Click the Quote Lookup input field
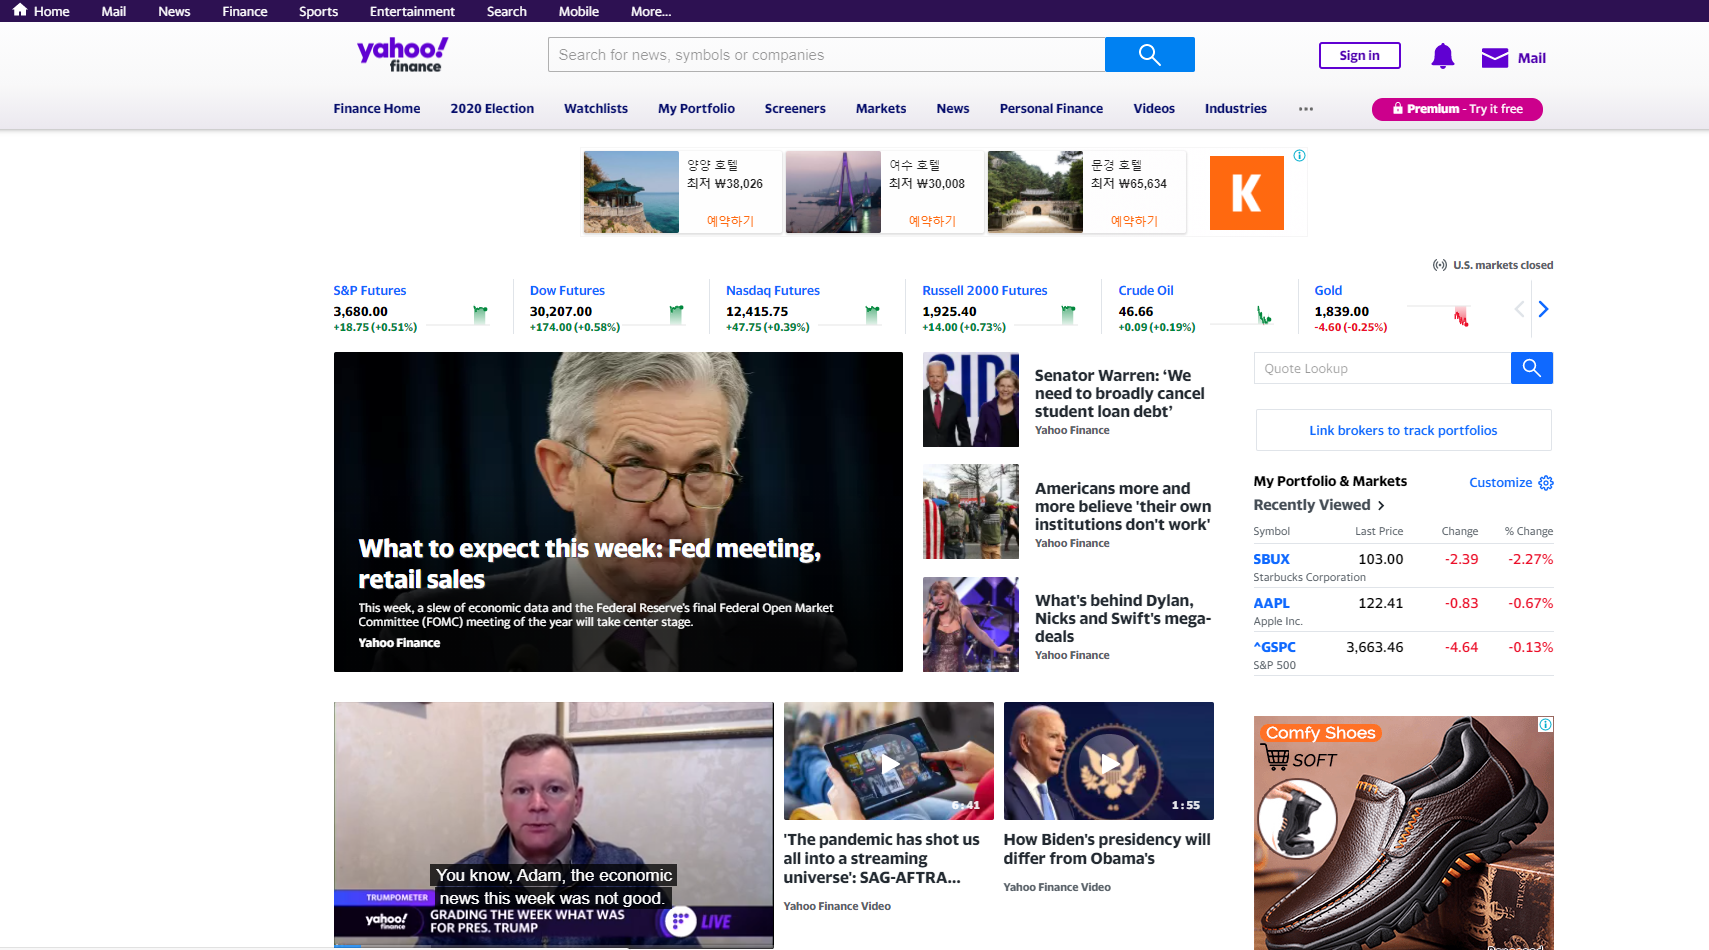 coord(1382,368)
